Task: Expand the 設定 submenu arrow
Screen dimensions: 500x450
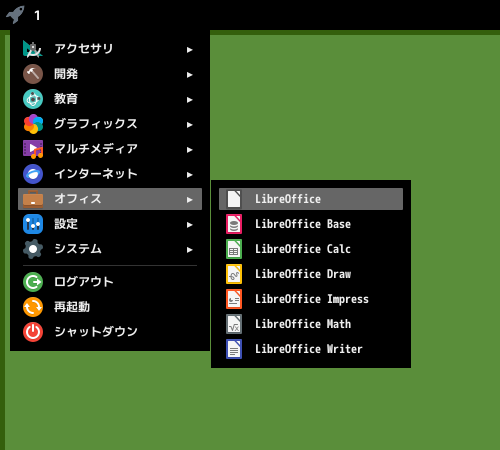Action: click(189, 225)
